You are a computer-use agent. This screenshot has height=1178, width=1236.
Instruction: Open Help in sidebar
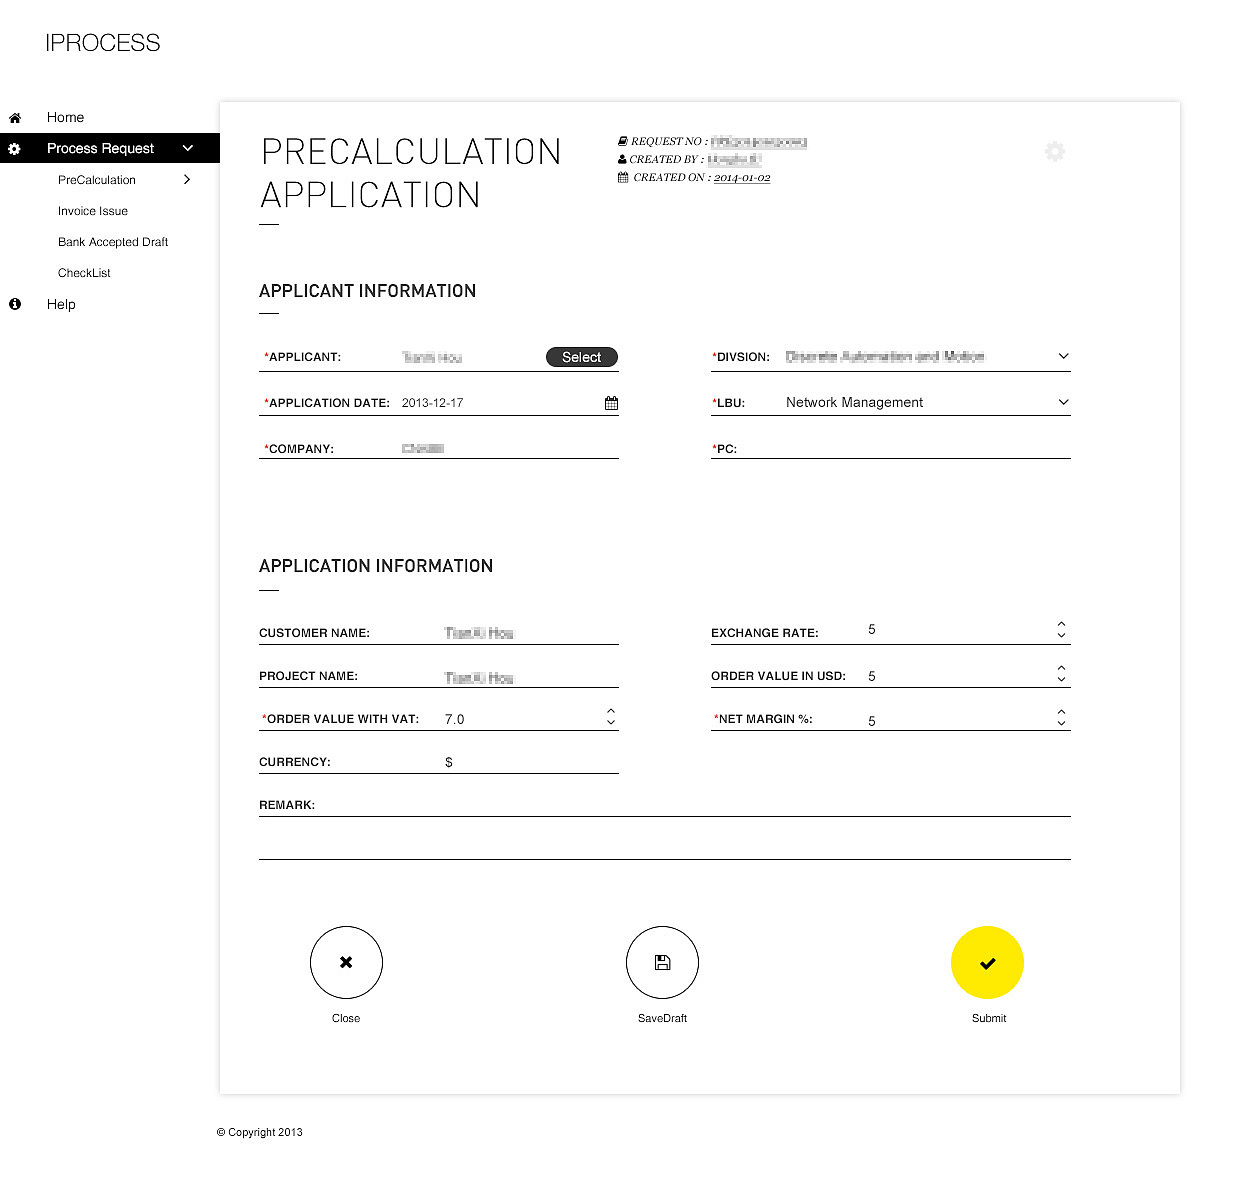61,304
